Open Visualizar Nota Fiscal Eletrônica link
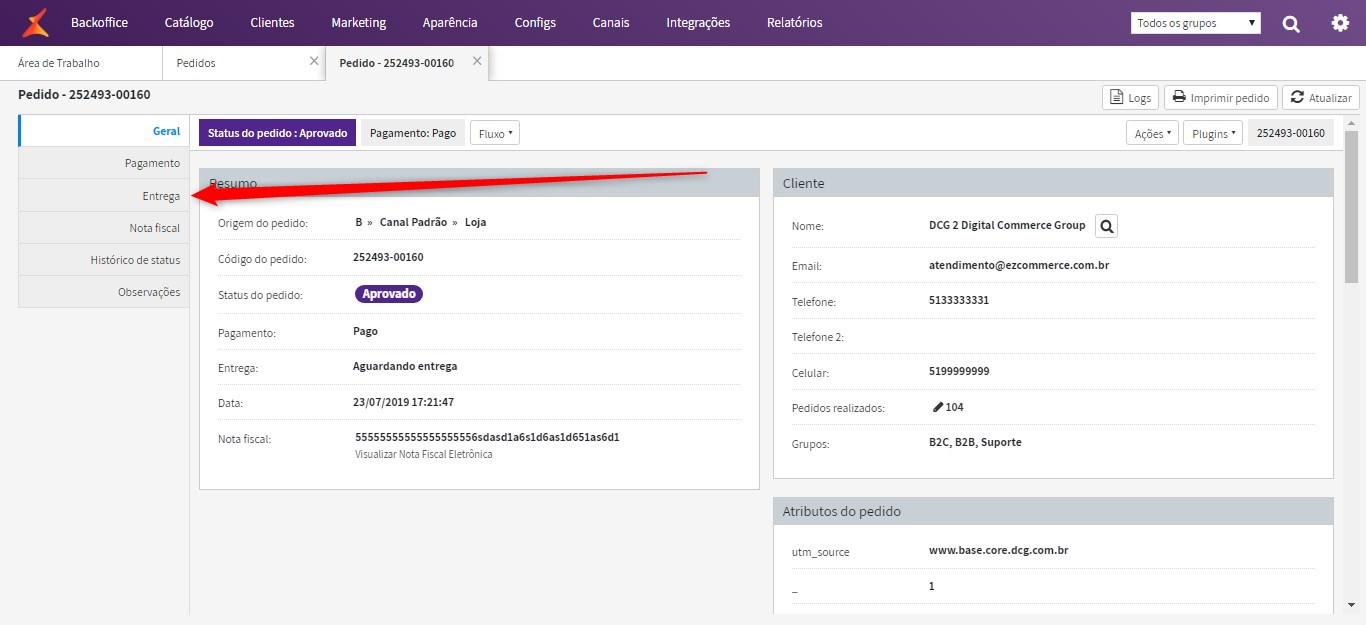1366x625 pixels. pyautogui.click(x=424, y=454)
